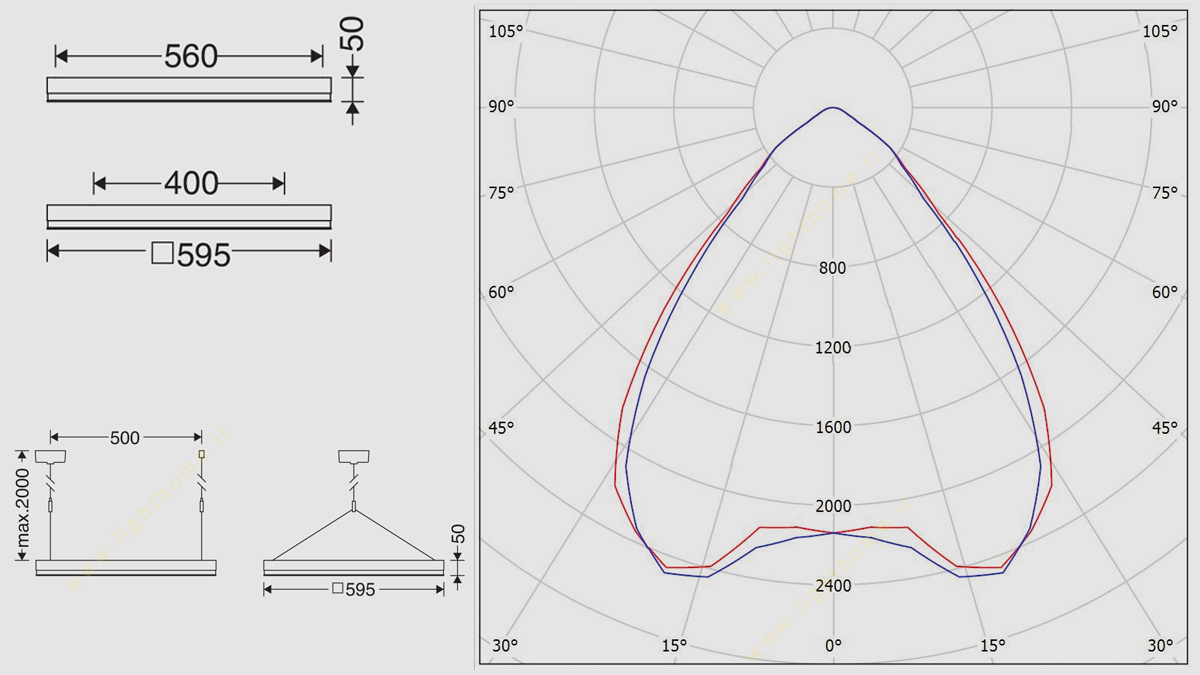Click the 800 candela ring label
The width and height of the screenshot is (1200, 675).
tap(832, 268)
